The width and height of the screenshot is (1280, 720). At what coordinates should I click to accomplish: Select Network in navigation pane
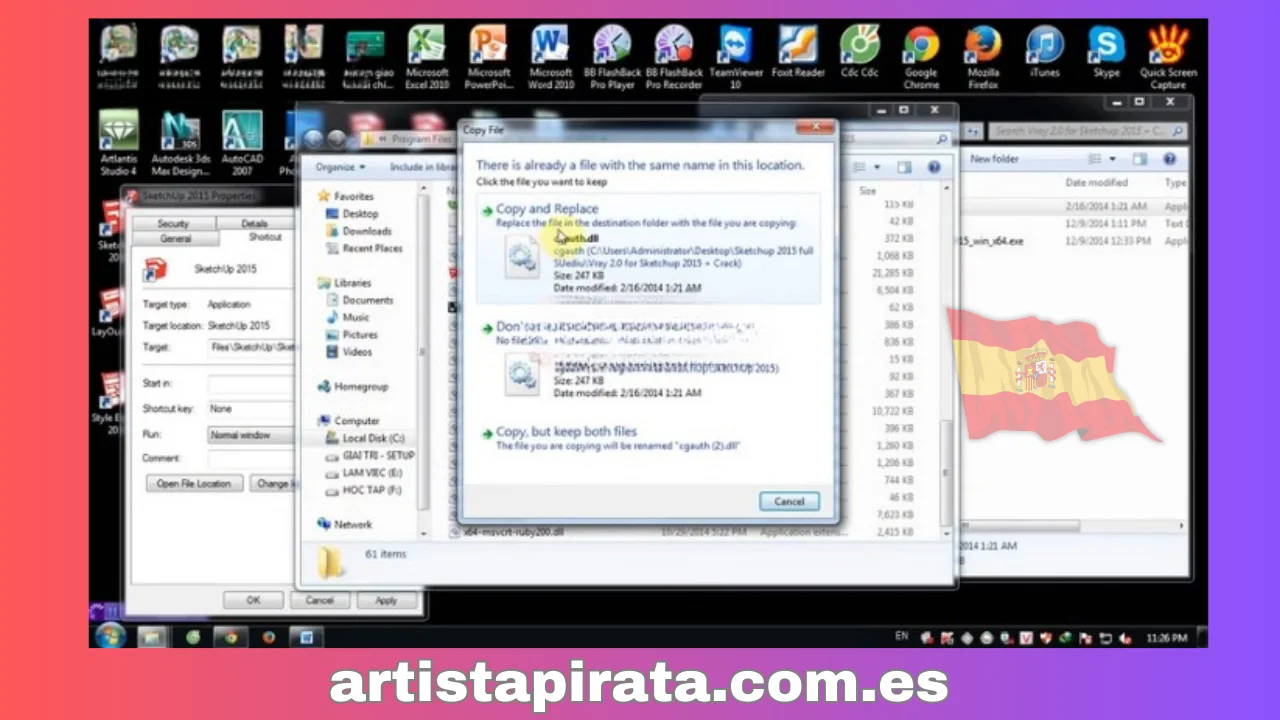pos(353,524)
